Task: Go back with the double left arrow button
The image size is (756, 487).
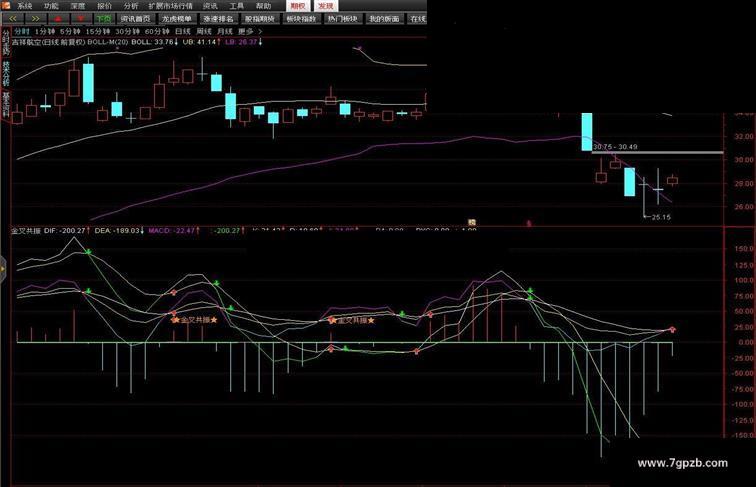Action: 13,19
